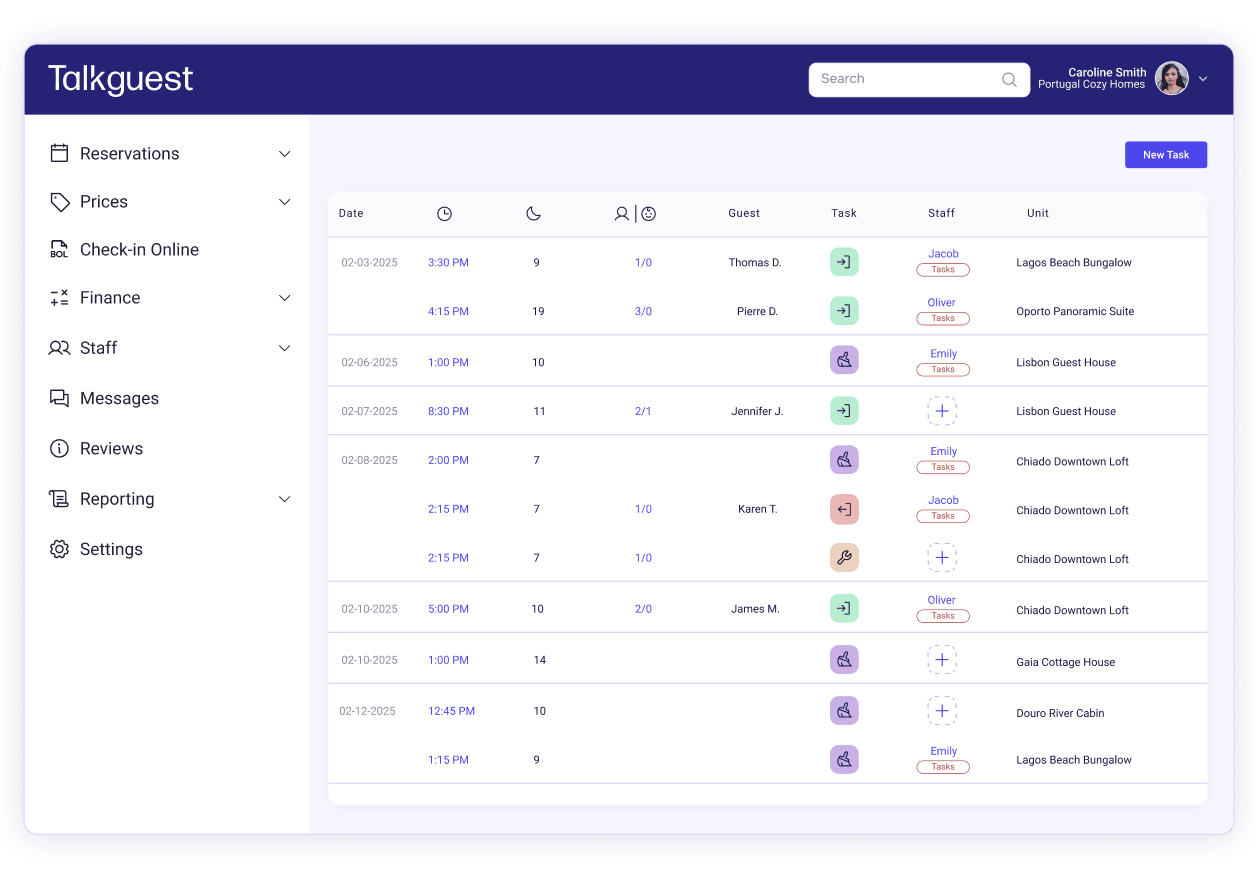Click the New Task button

[1165, 154]
